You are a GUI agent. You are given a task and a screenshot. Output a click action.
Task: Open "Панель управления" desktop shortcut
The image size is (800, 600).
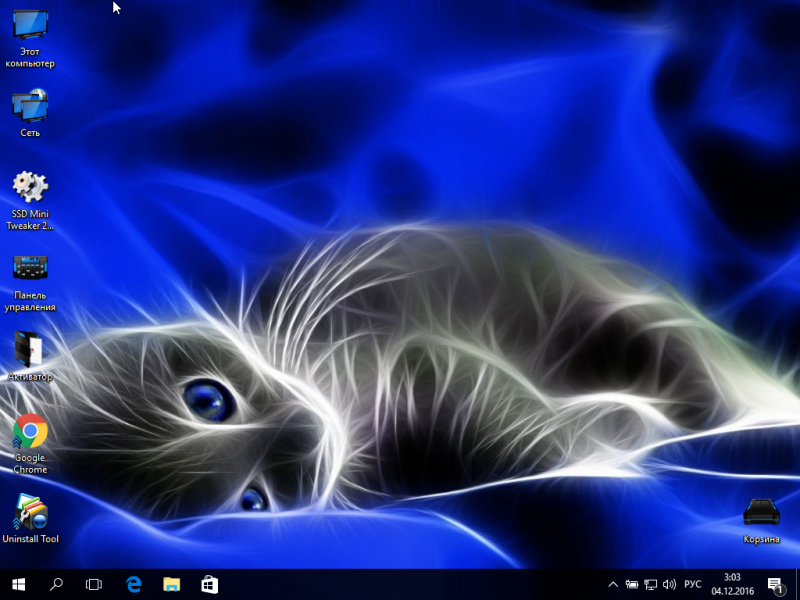point(30,283)
